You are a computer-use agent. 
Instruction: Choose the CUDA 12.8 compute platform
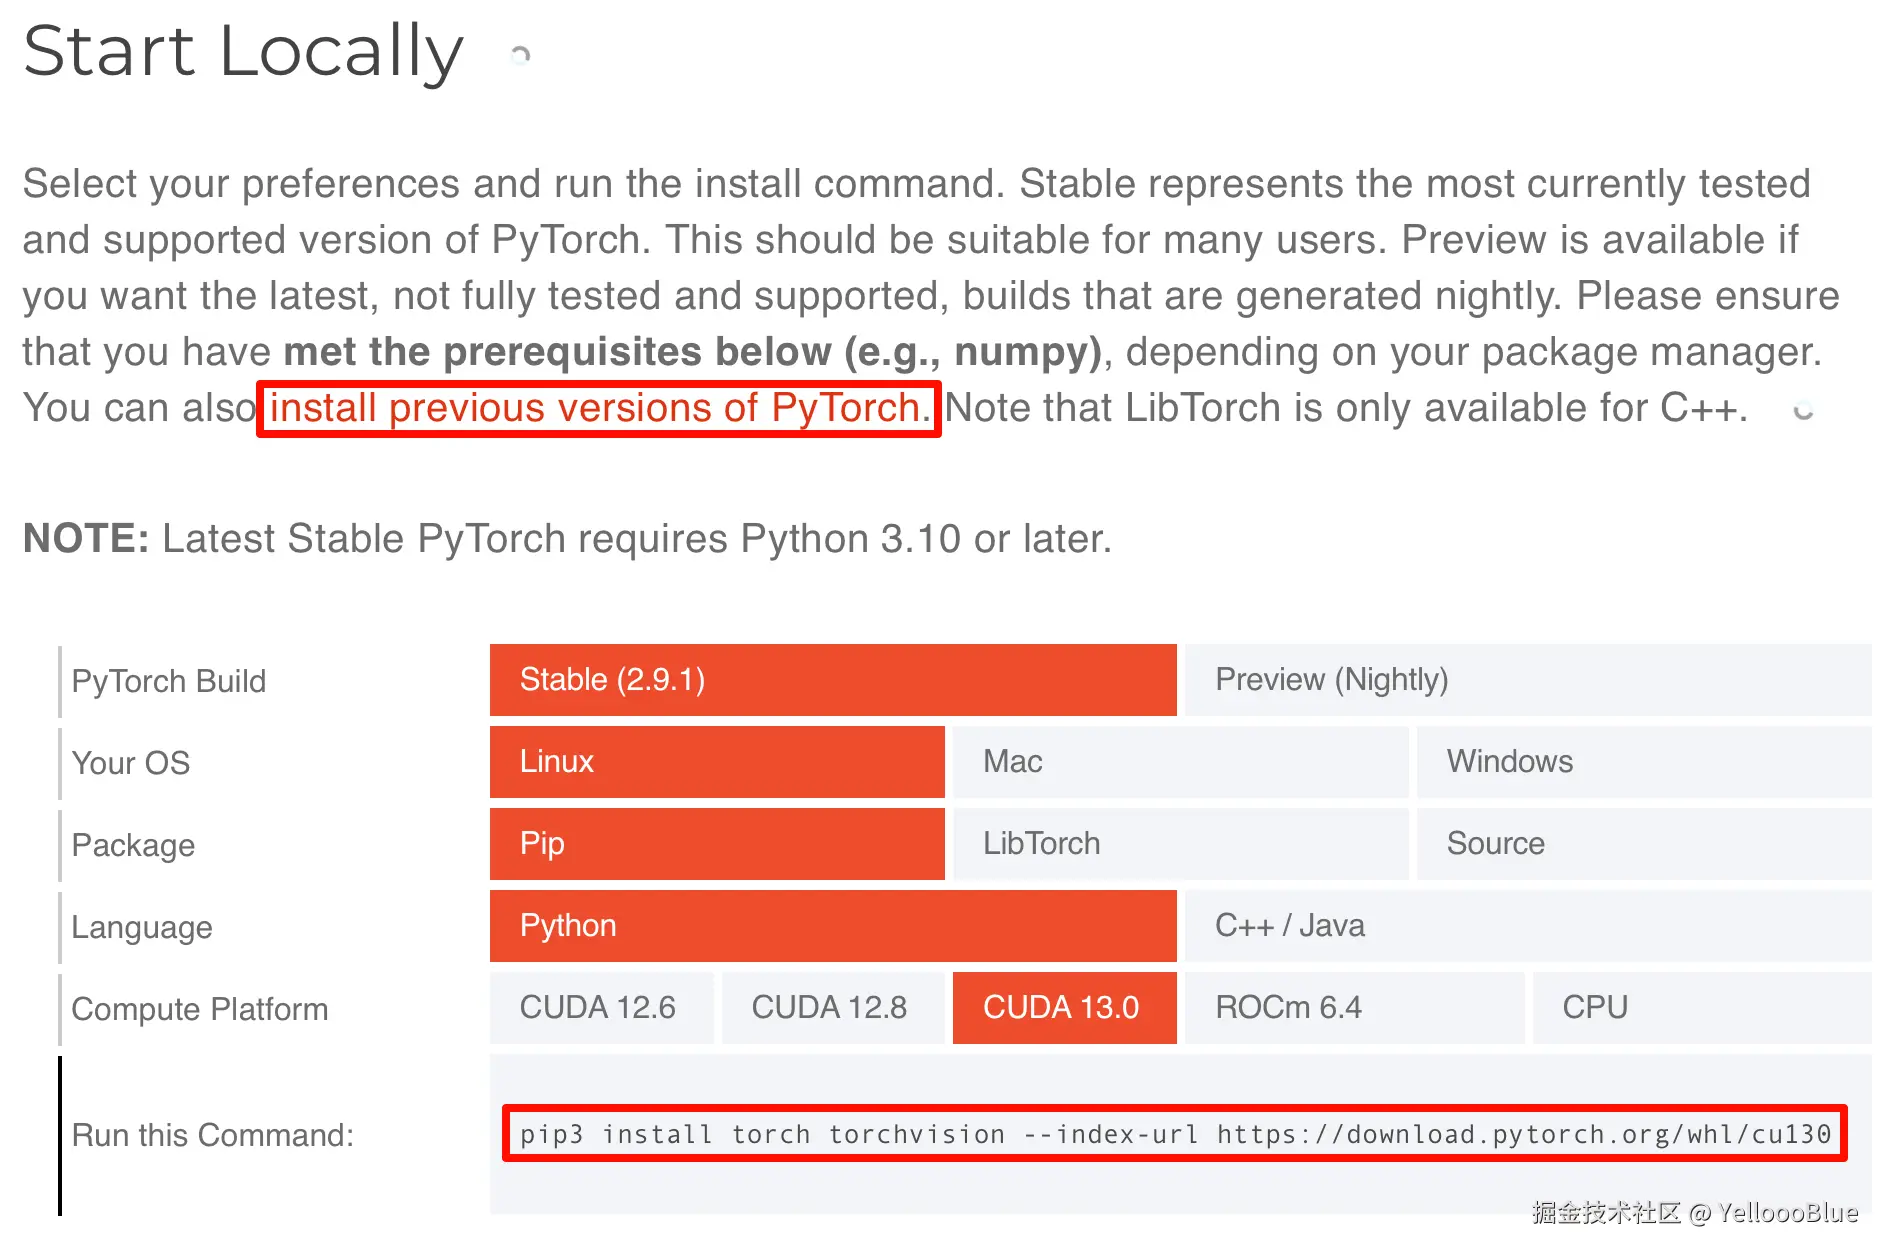click(832, 1008)
